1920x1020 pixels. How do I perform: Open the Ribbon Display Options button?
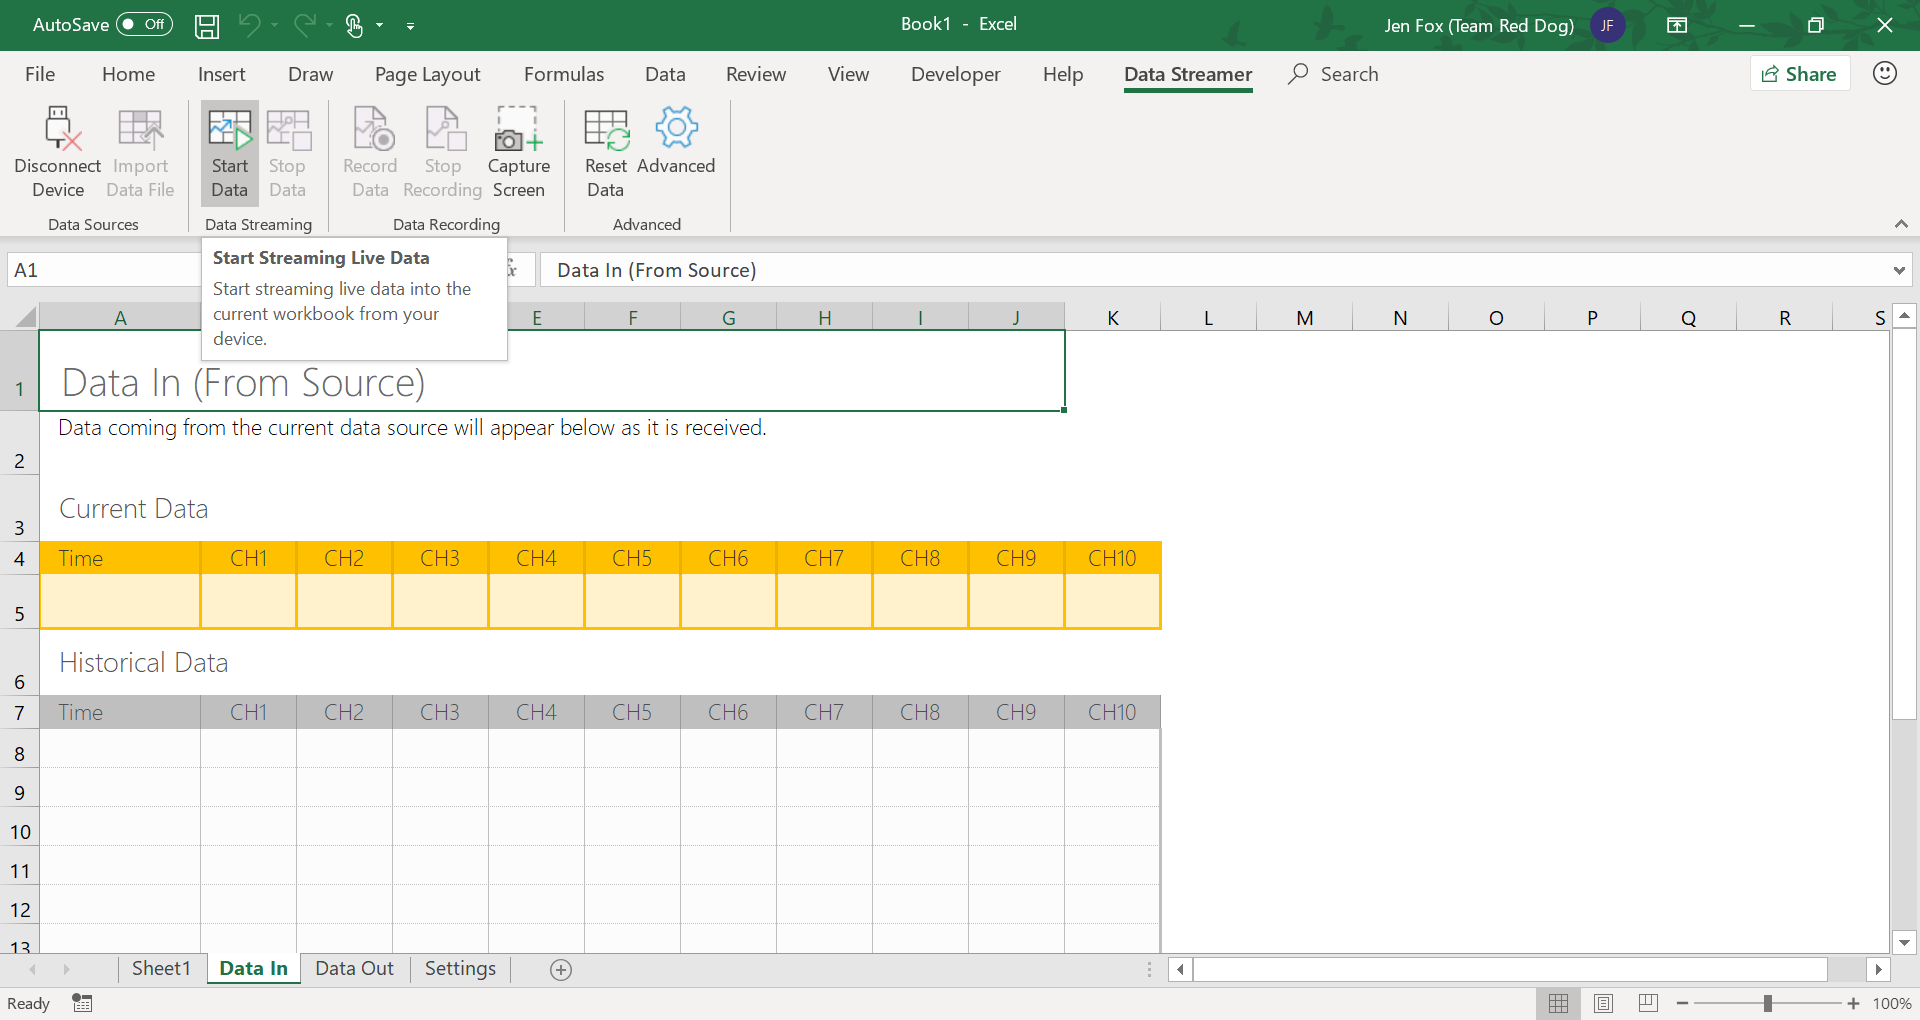click(1677, 26)
